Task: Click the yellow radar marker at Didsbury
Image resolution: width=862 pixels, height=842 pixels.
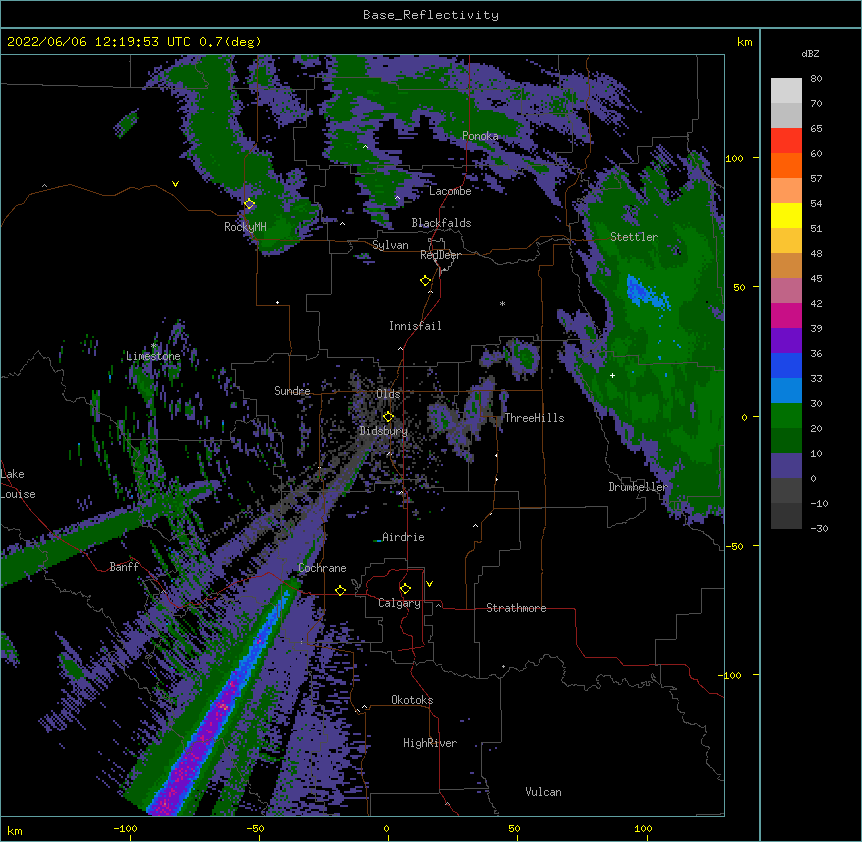Action: (x=388, y=416)
